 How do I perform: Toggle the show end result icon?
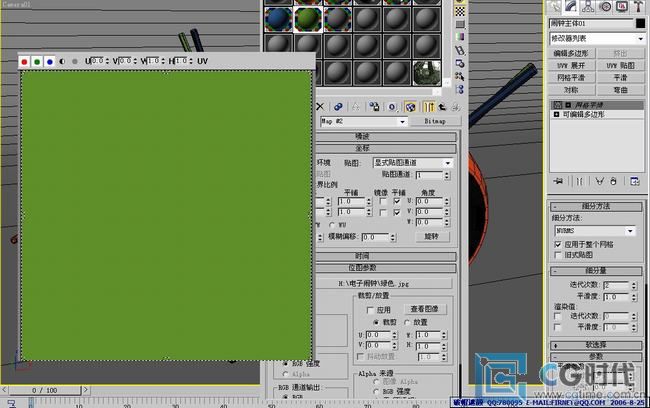click(429, 107)
